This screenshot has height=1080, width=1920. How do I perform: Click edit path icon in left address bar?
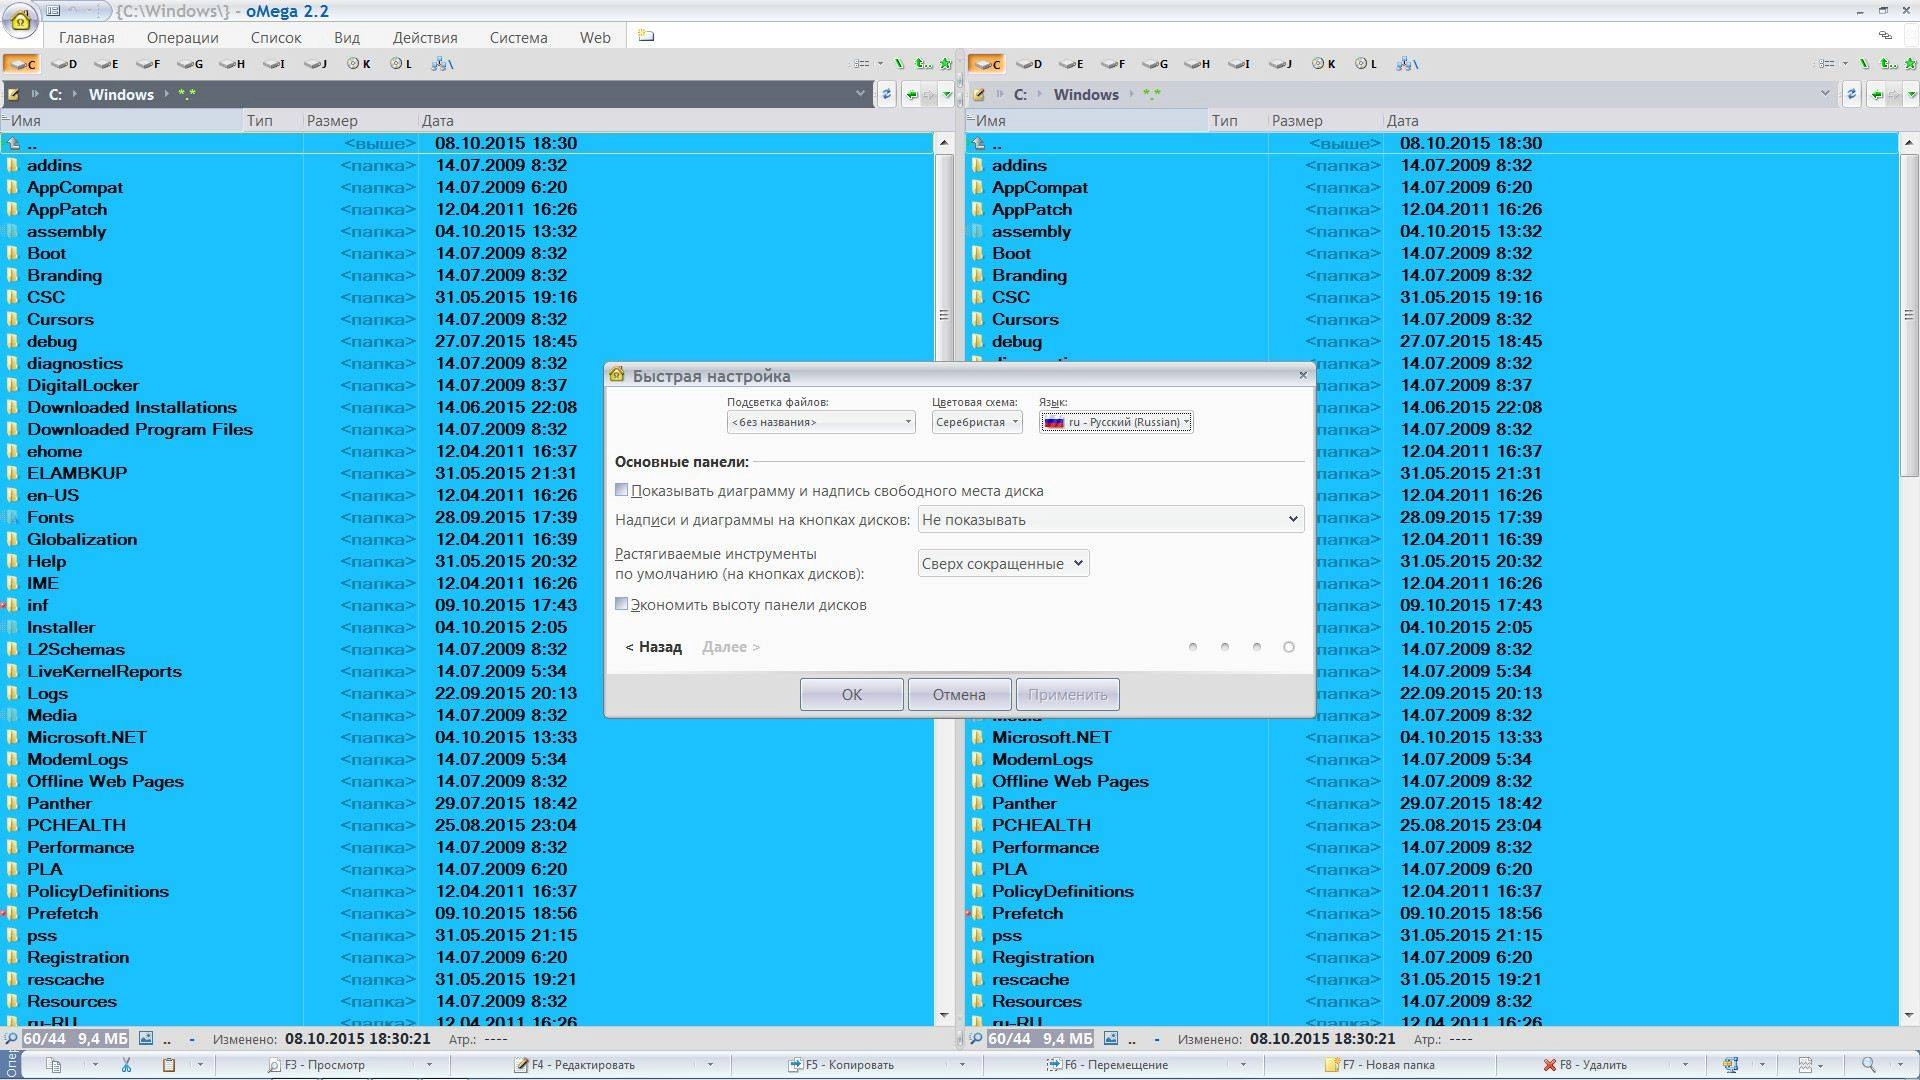click(x=13, y=95)
